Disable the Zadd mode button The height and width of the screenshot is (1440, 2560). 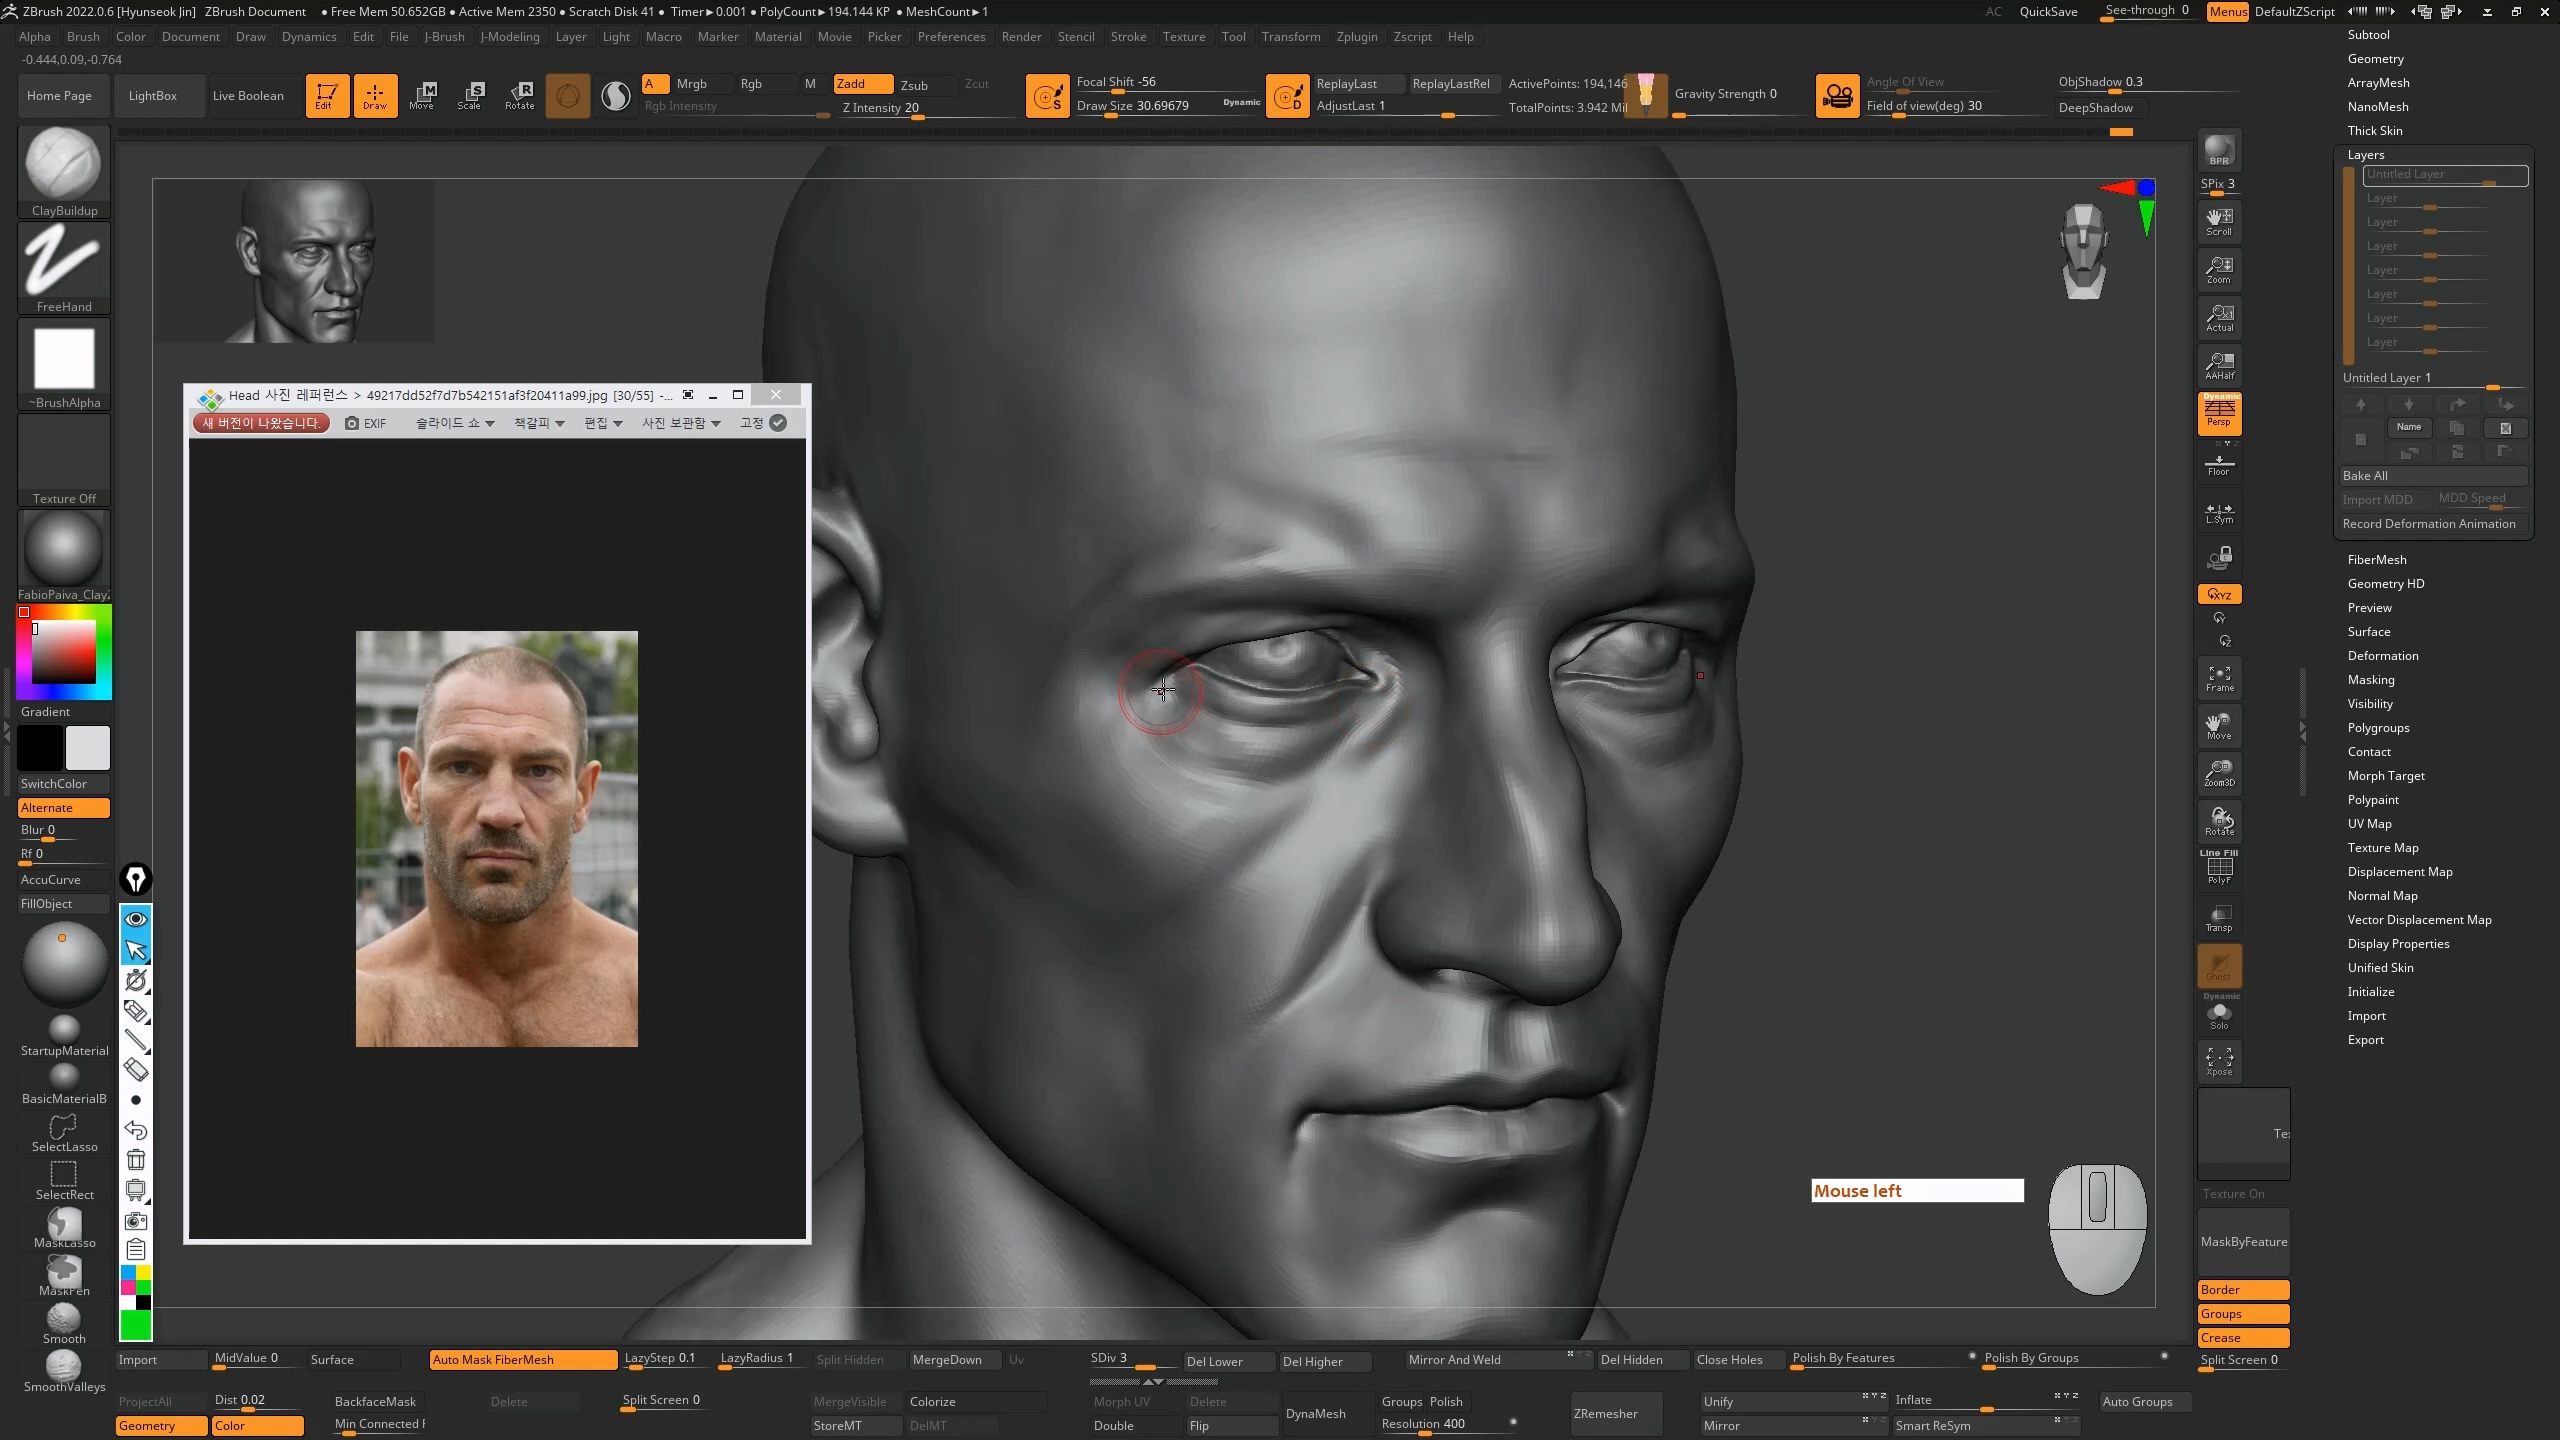[862, 84]
